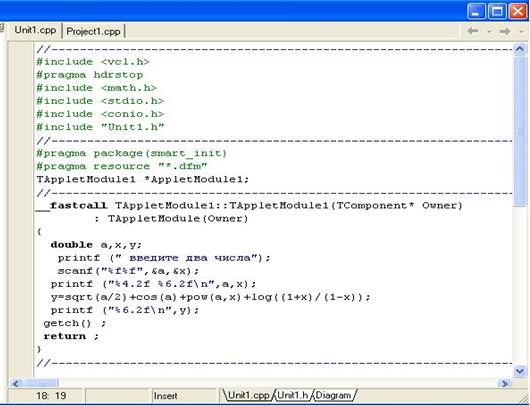Click the editor's left gutter margin

pos(21,210)
